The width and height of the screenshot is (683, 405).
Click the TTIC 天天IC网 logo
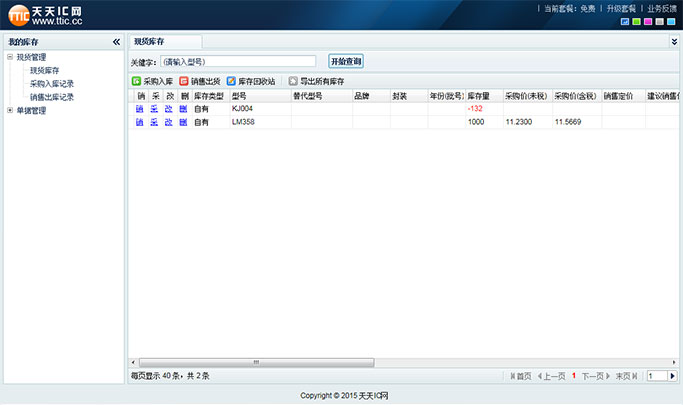(x=46, y=16)
